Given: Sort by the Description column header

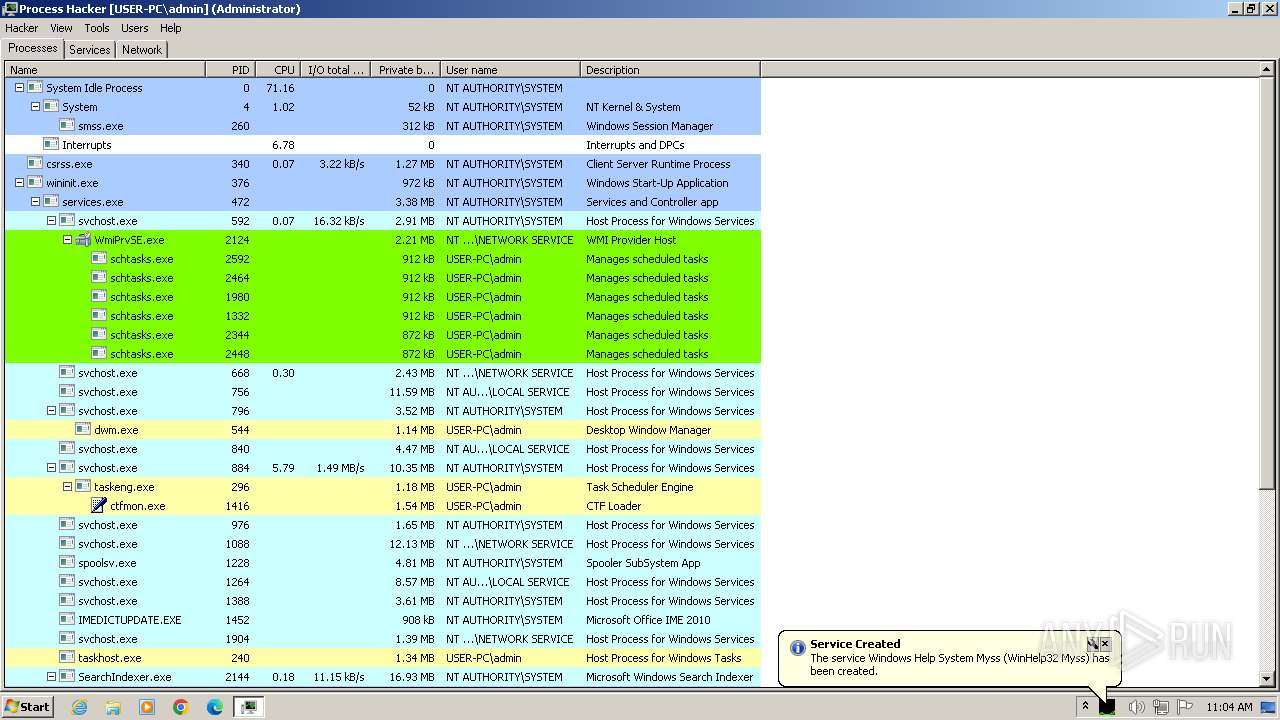Looking at the screenshot, I should (670, 70).
